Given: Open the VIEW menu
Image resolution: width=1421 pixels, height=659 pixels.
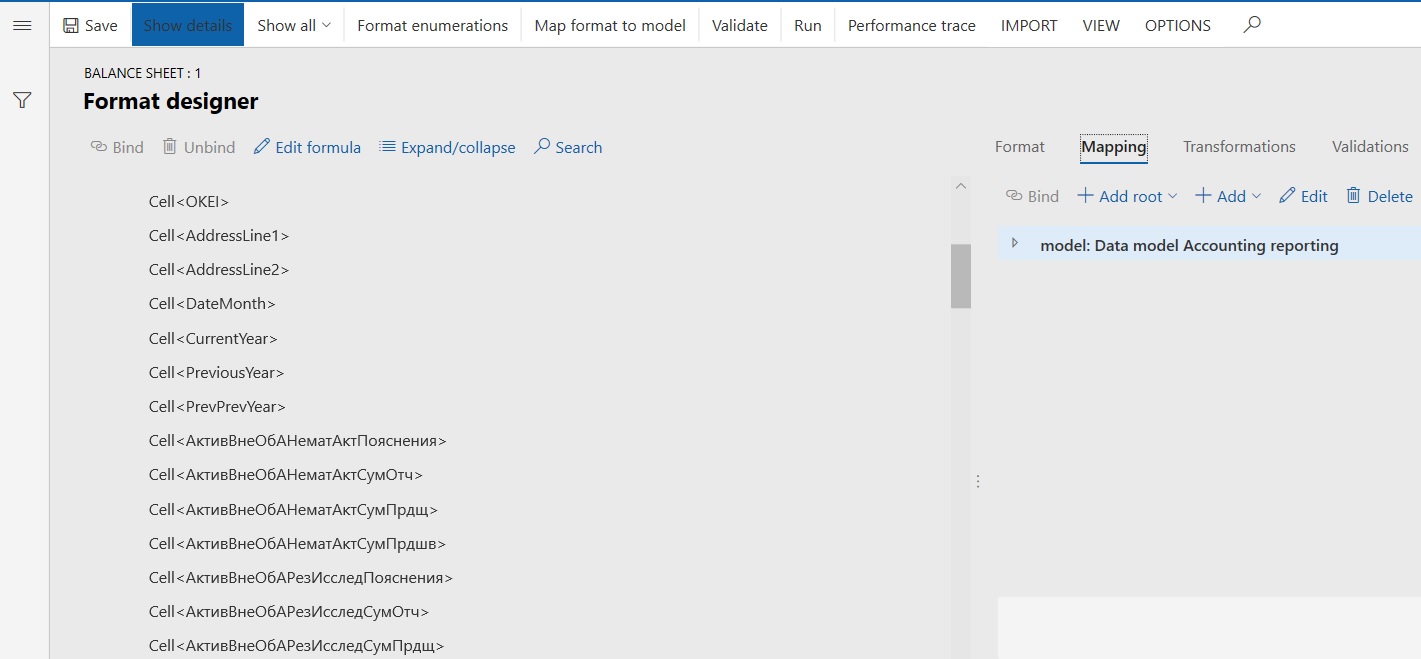Looking at the screenshot, I should click(1101, 25).
